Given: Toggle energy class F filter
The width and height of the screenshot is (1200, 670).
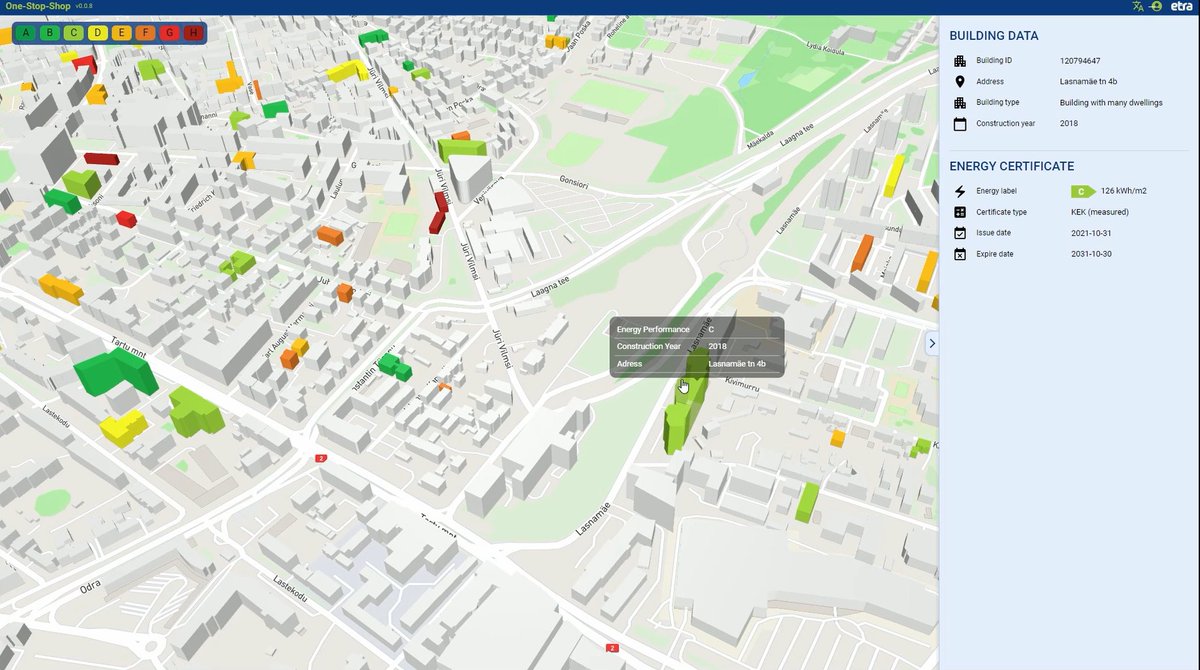Looking at the screenshot, I should (x=145, y=32).
